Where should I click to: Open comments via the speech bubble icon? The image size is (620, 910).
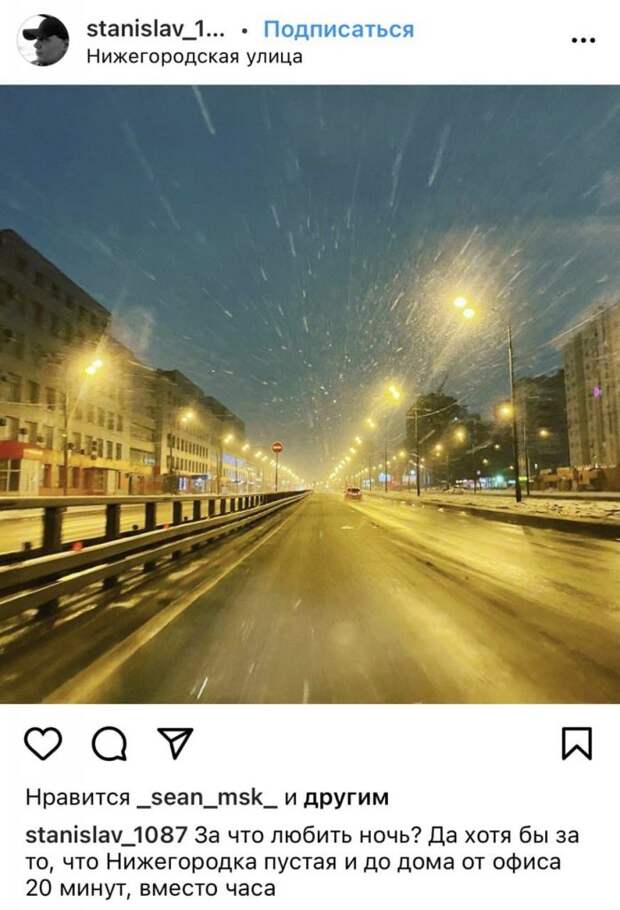(x=110, y=744)
